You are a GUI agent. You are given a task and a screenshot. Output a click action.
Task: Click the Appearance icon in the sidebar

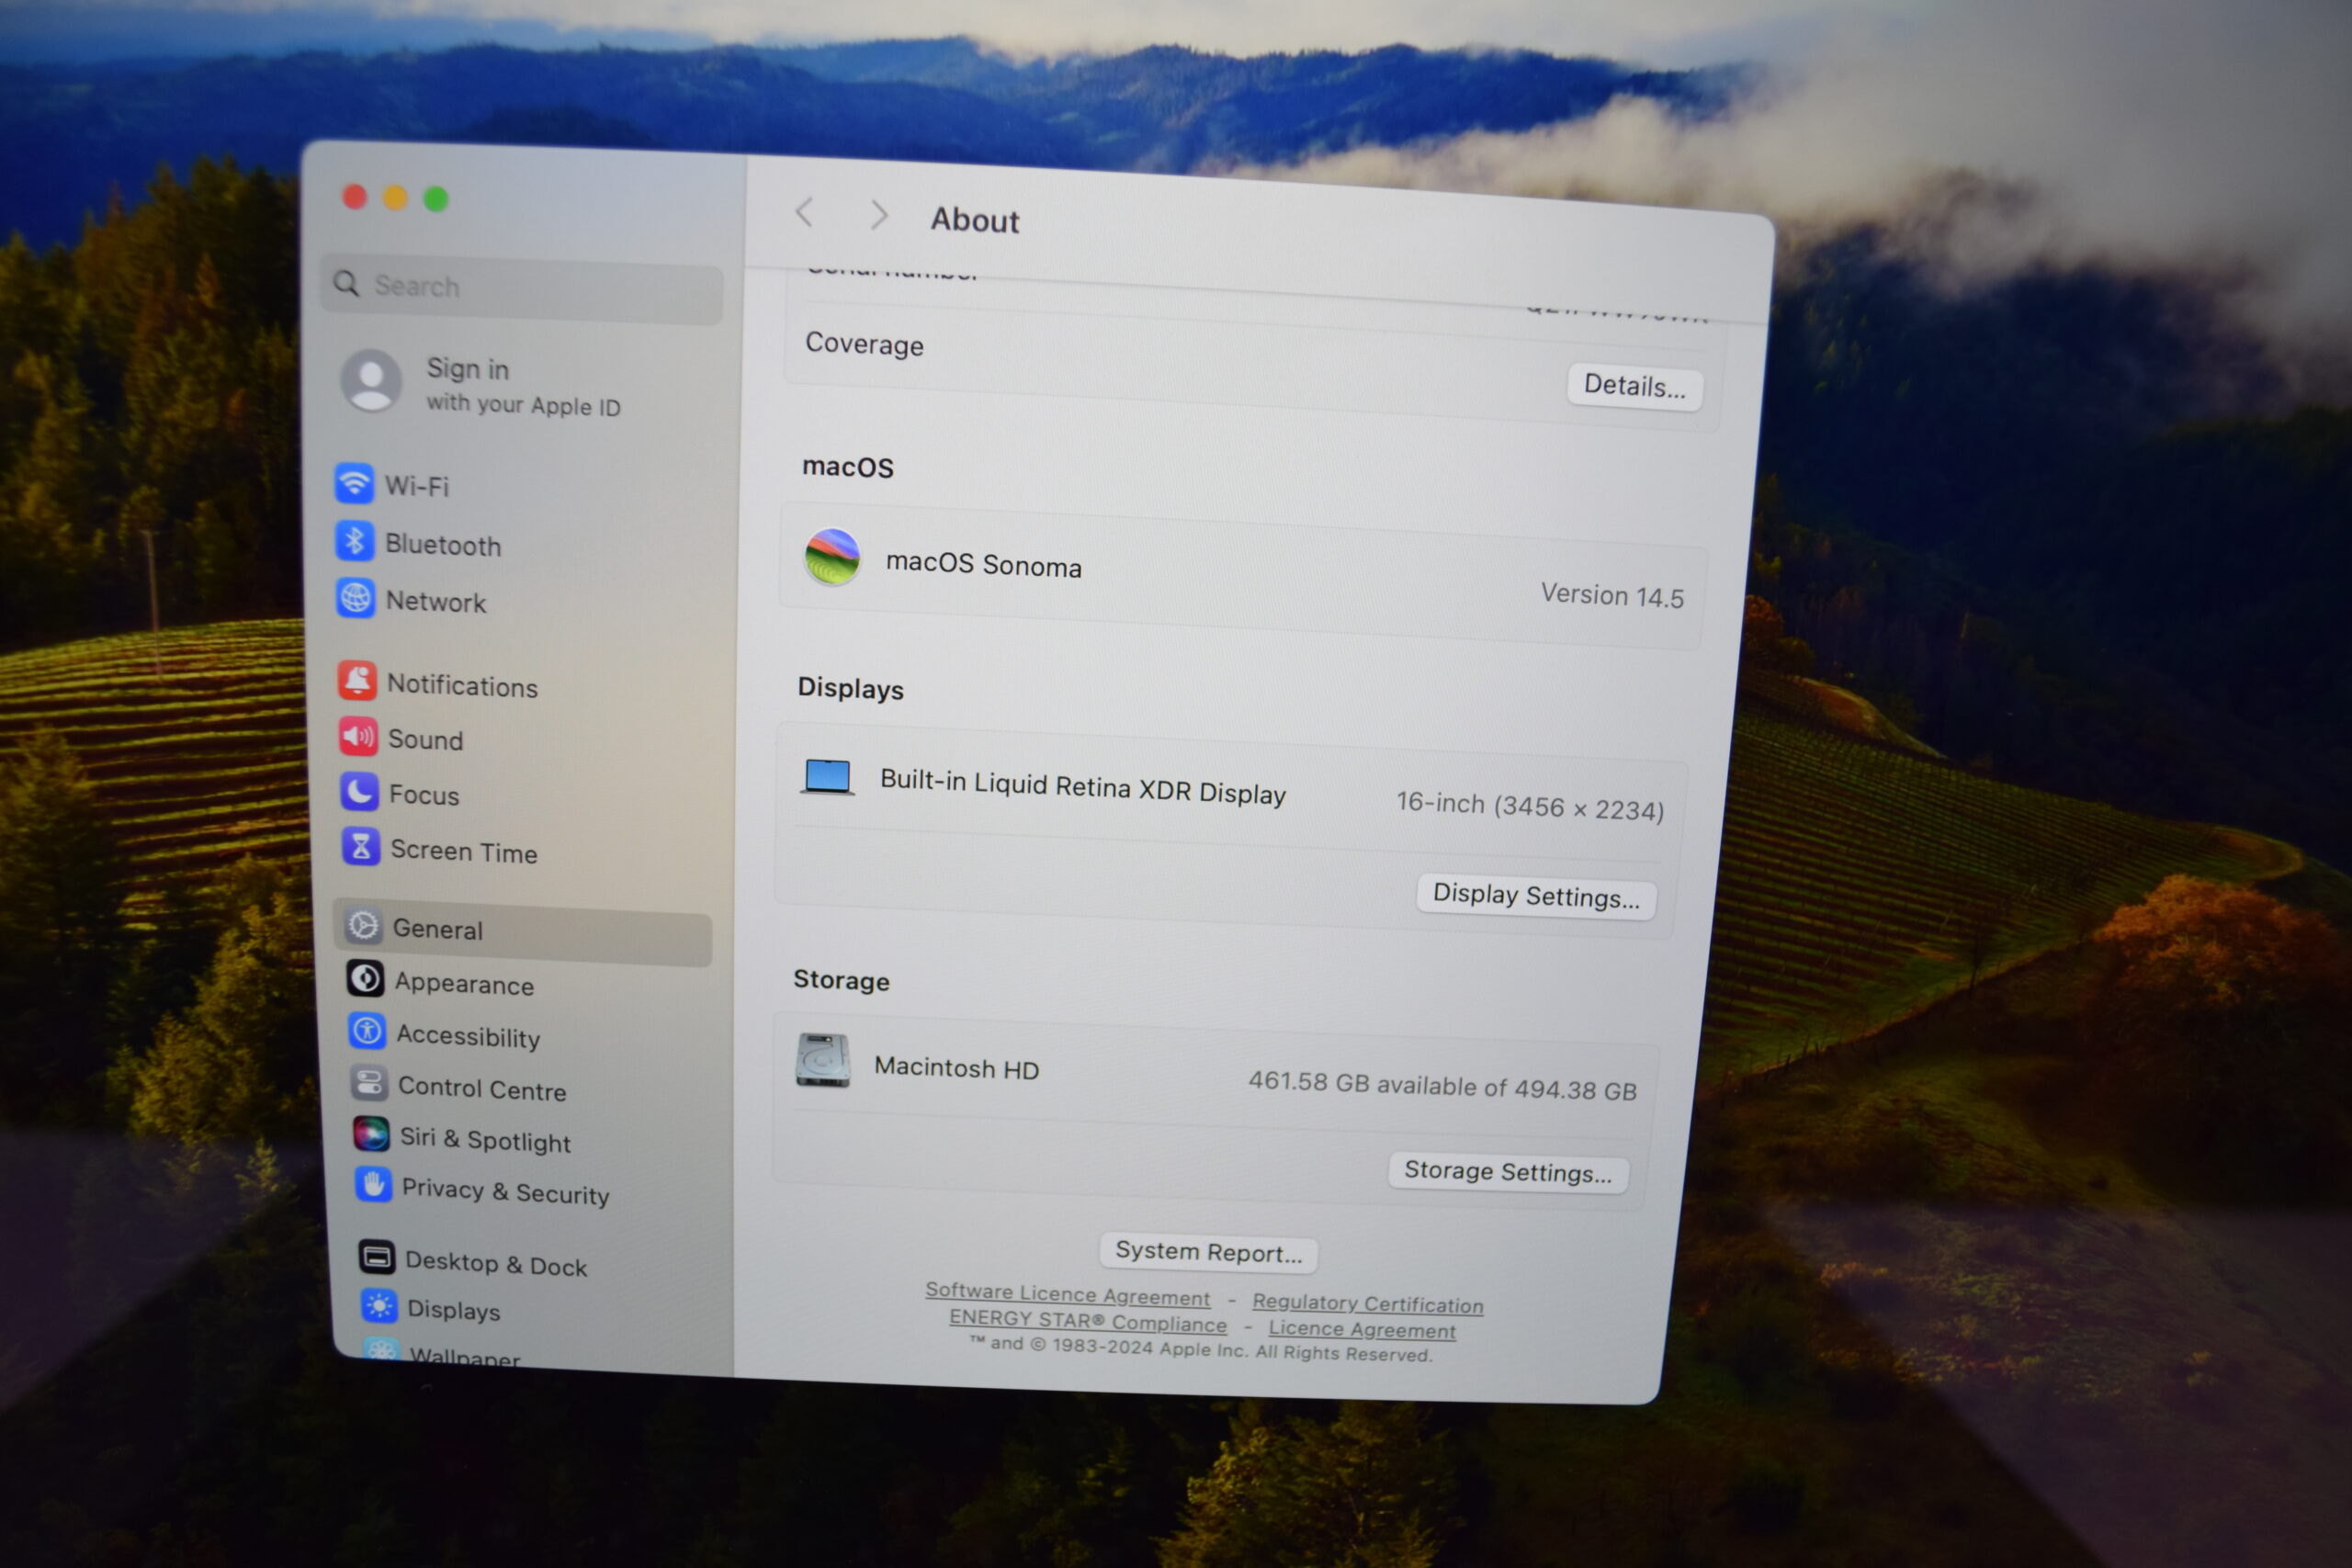click(365, 979)
